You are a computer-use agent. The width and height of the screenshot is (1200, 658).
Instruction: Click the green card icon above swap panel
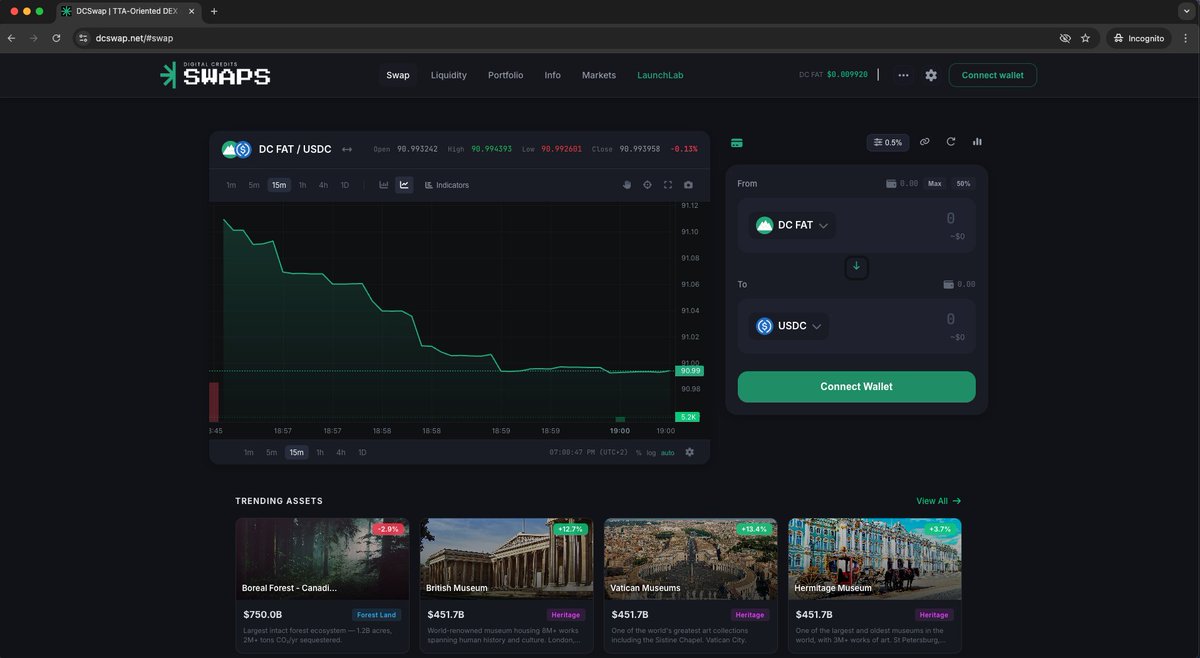point(737,142)
